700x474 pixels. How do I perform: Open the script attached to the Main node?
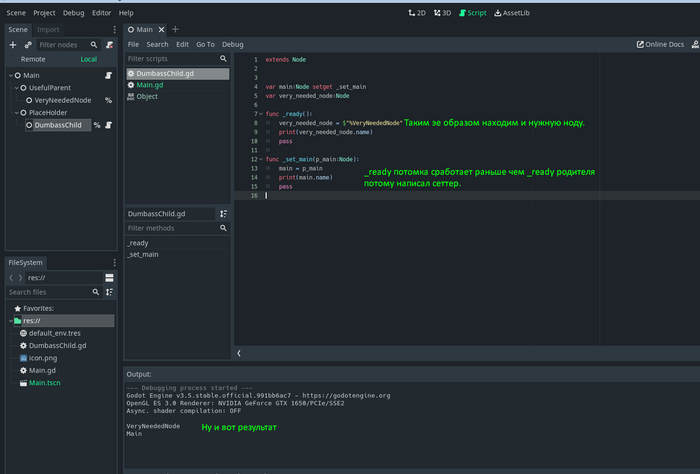click(x=109, y=75)
